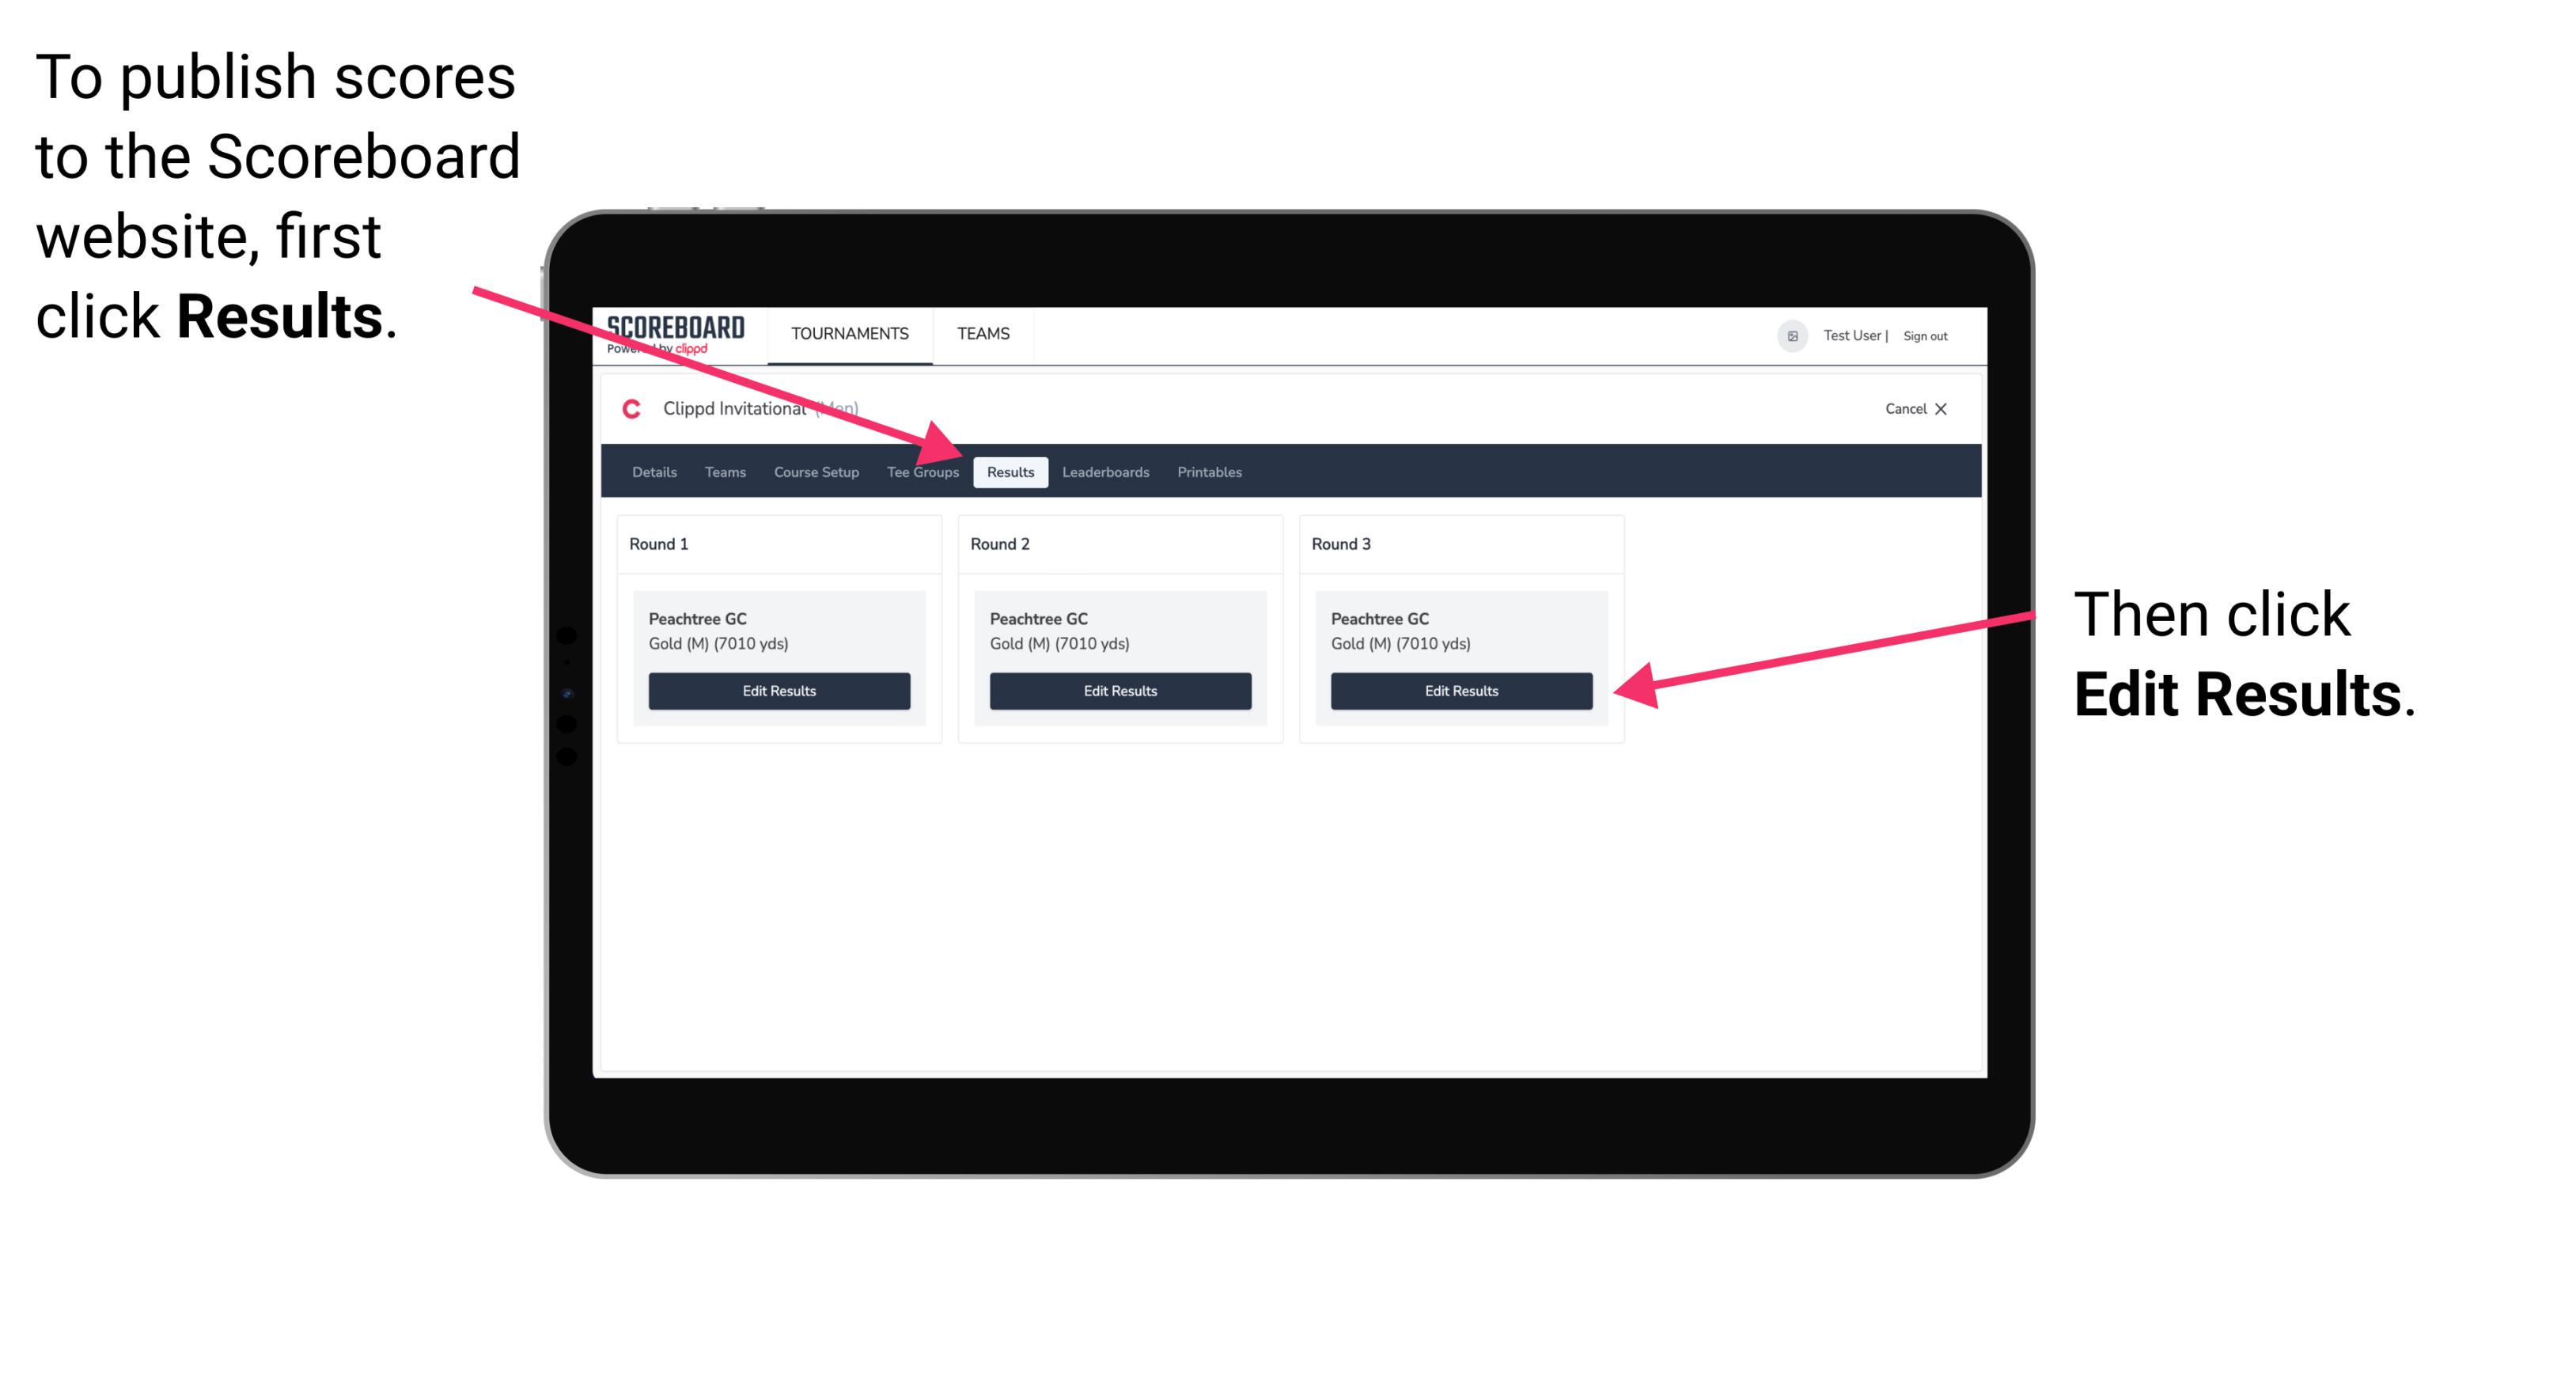Image resolution: width=2576 pixels, height=1386 pixels.
Task: Select the Leaderboards tab
Action: [x=1106, y=471]
